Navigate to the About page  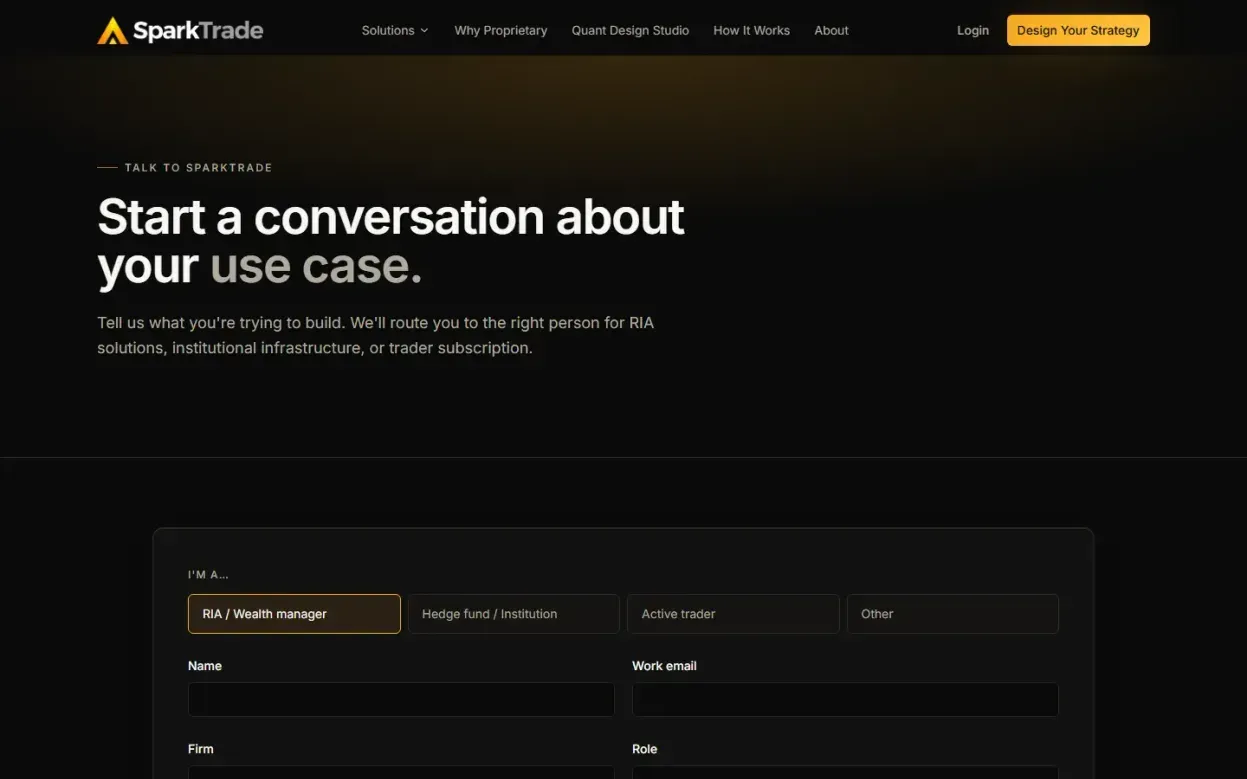[x=831, y=31]
